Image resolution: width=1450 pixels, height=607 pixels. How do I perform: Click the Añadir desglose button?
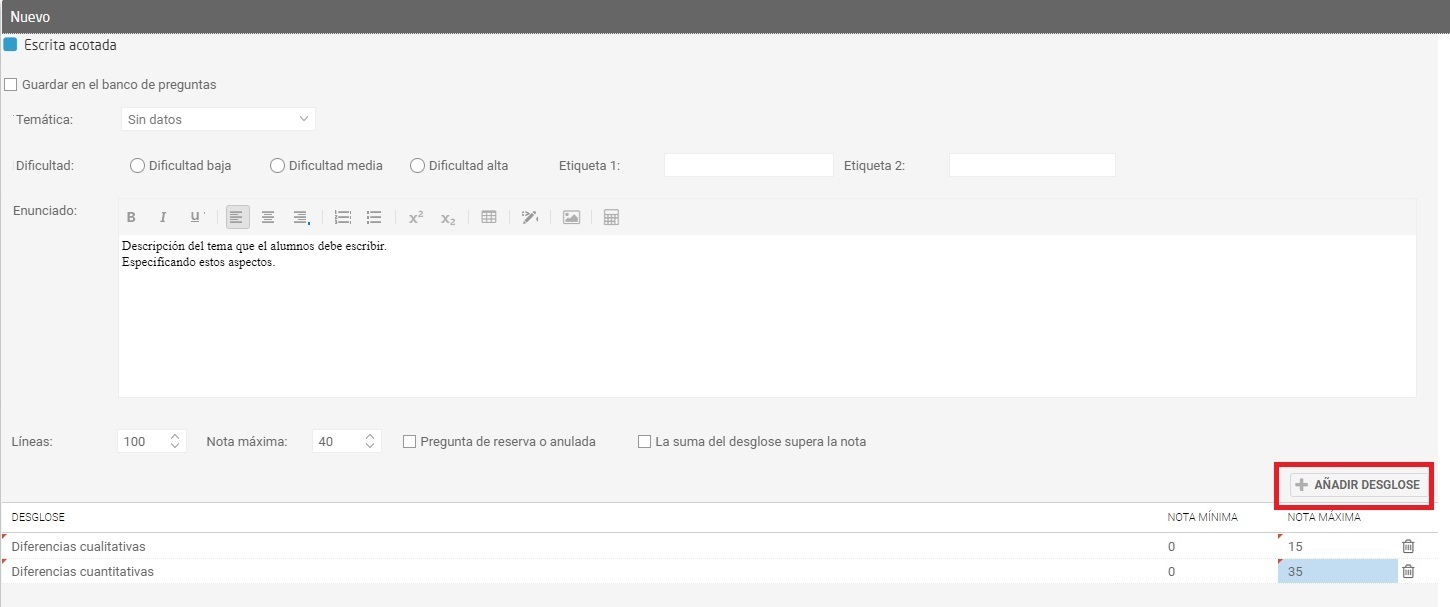tap(1357, 485)
